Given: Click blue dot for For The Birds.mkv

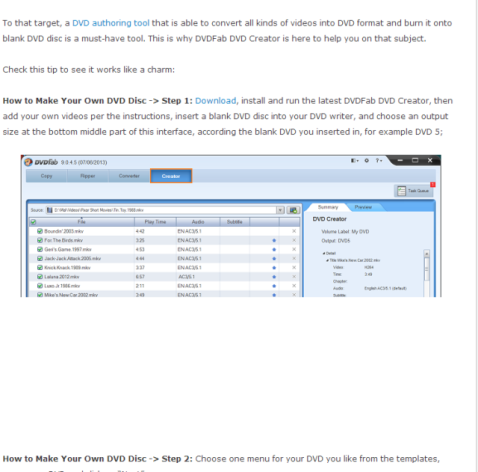Looking at the screenshot, I should [274, 240].
